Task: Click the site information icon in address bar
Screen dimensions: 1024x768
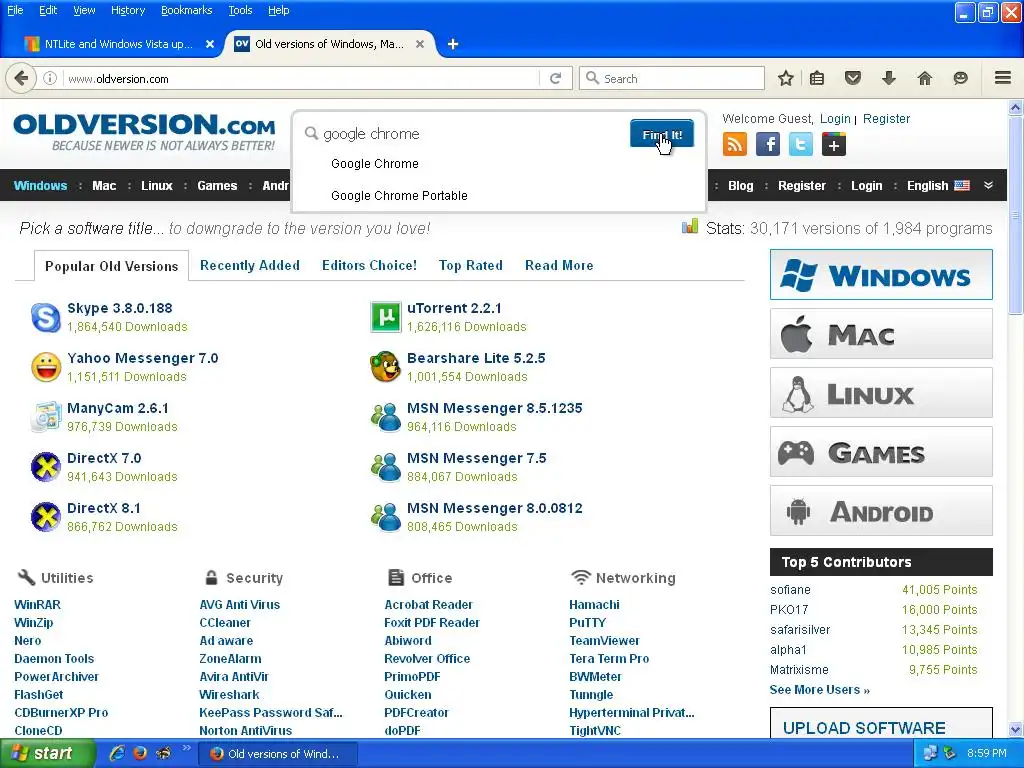Action: [x=50, y=78]
